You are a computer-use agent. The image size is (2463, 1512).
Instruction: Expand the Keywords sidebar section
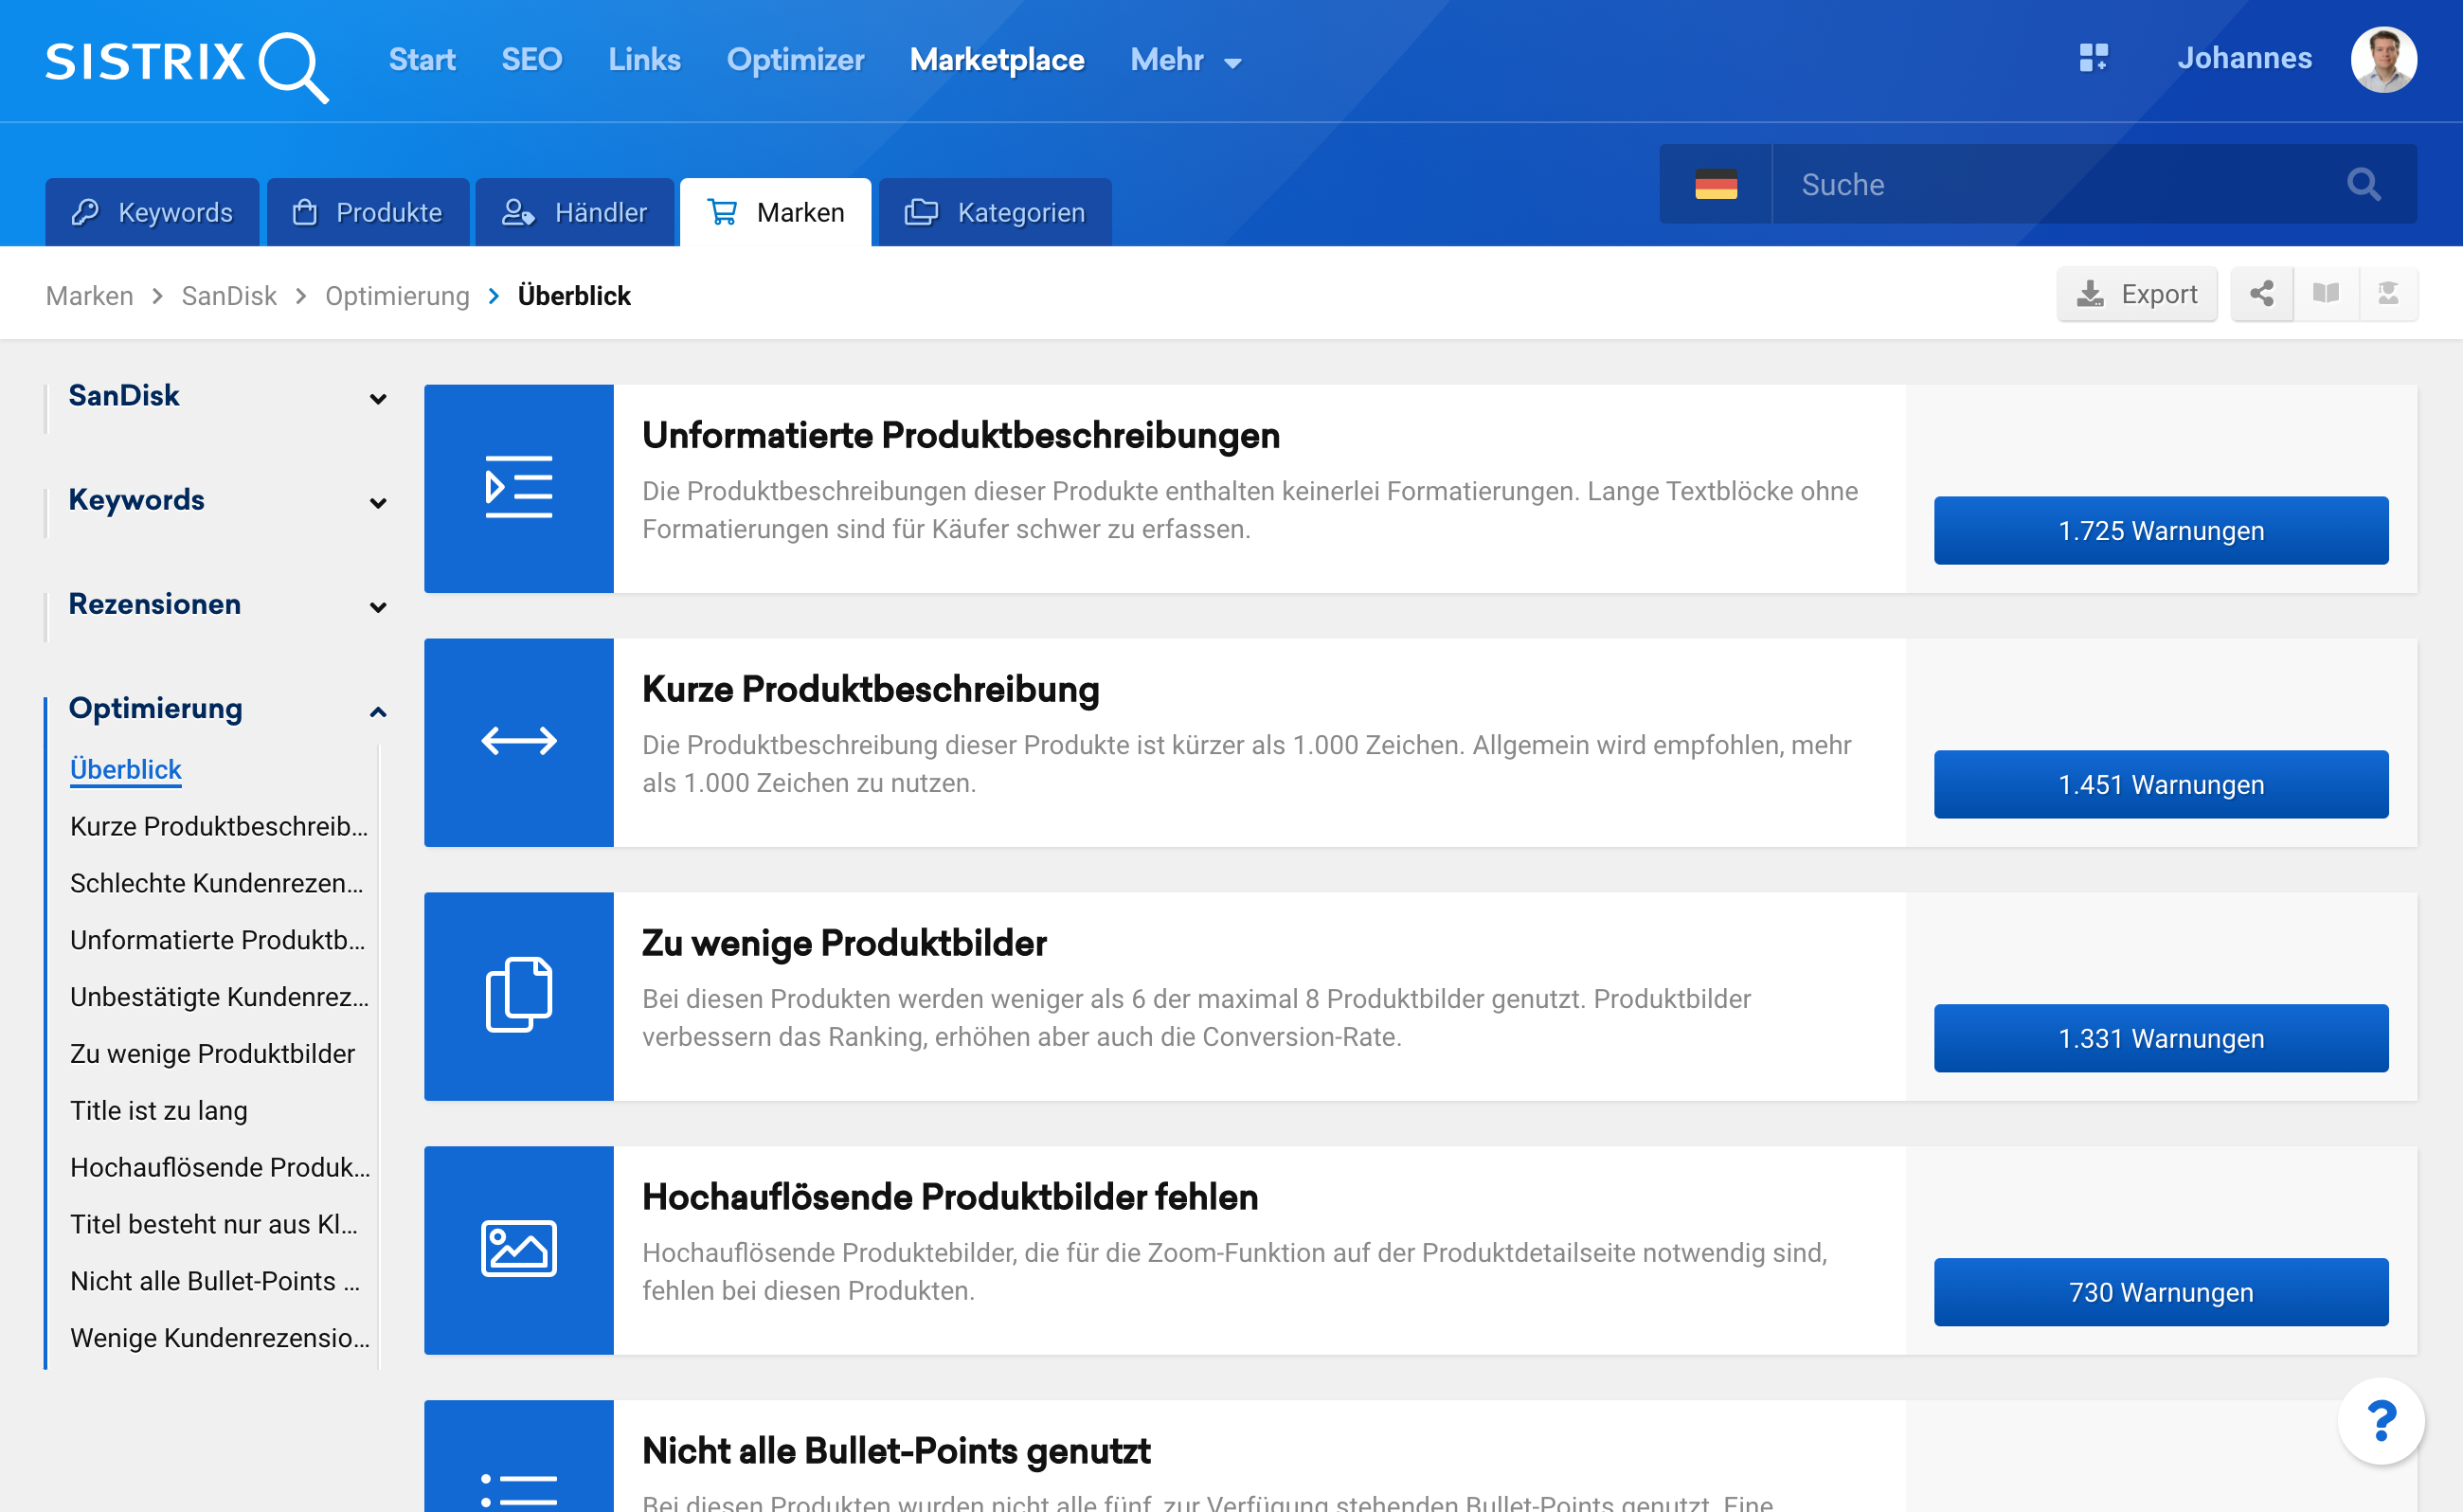[x=378, y=502]
